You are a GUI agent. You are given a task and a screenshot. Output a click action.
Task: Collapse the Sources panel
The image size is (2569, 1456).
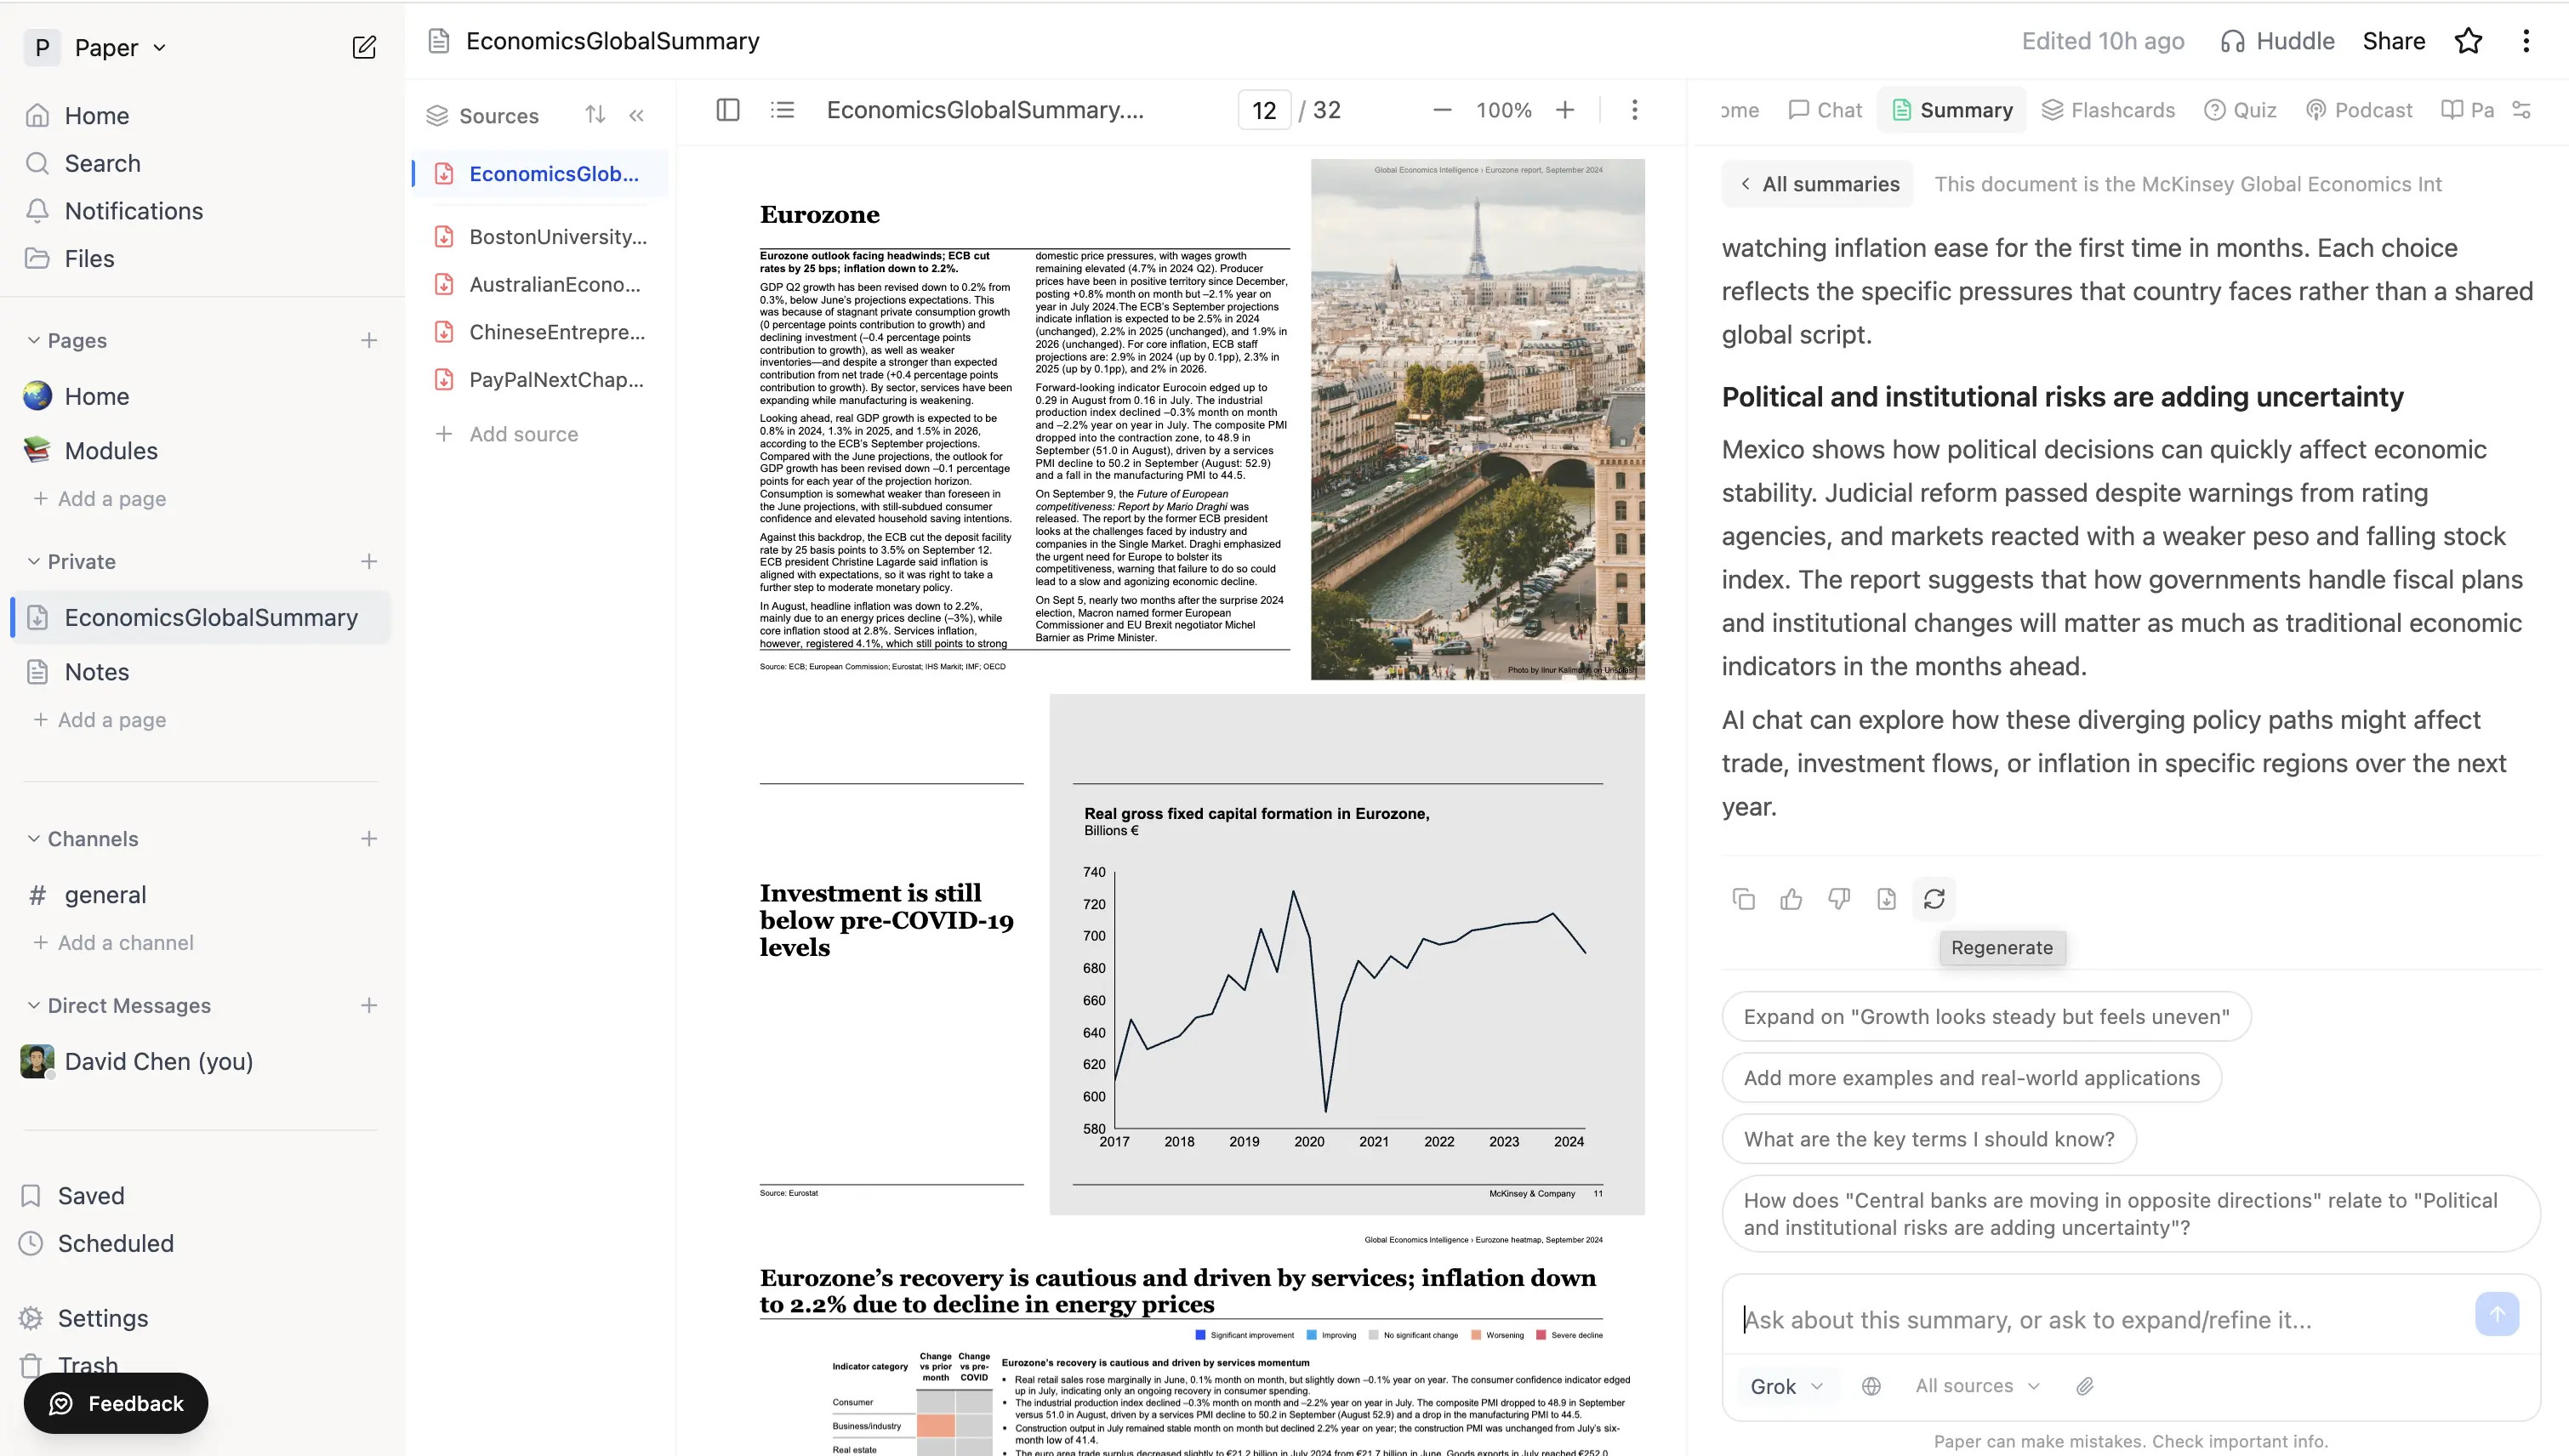(x=637, y=115)
